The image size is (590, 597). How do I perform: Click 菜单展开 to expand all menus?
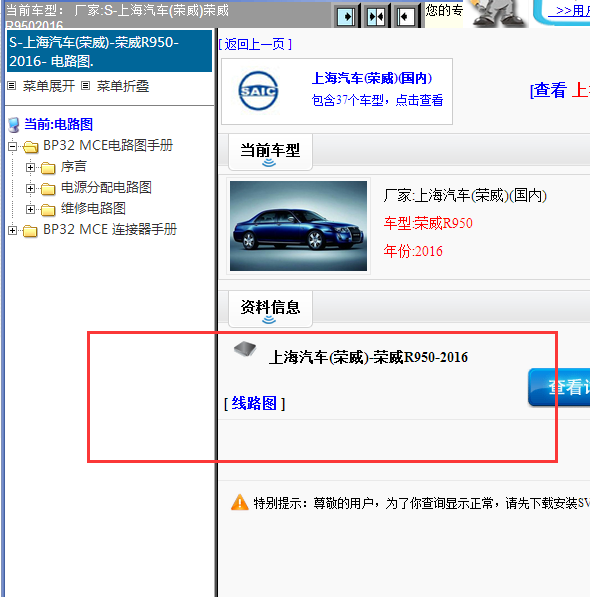tap(49, 86)
